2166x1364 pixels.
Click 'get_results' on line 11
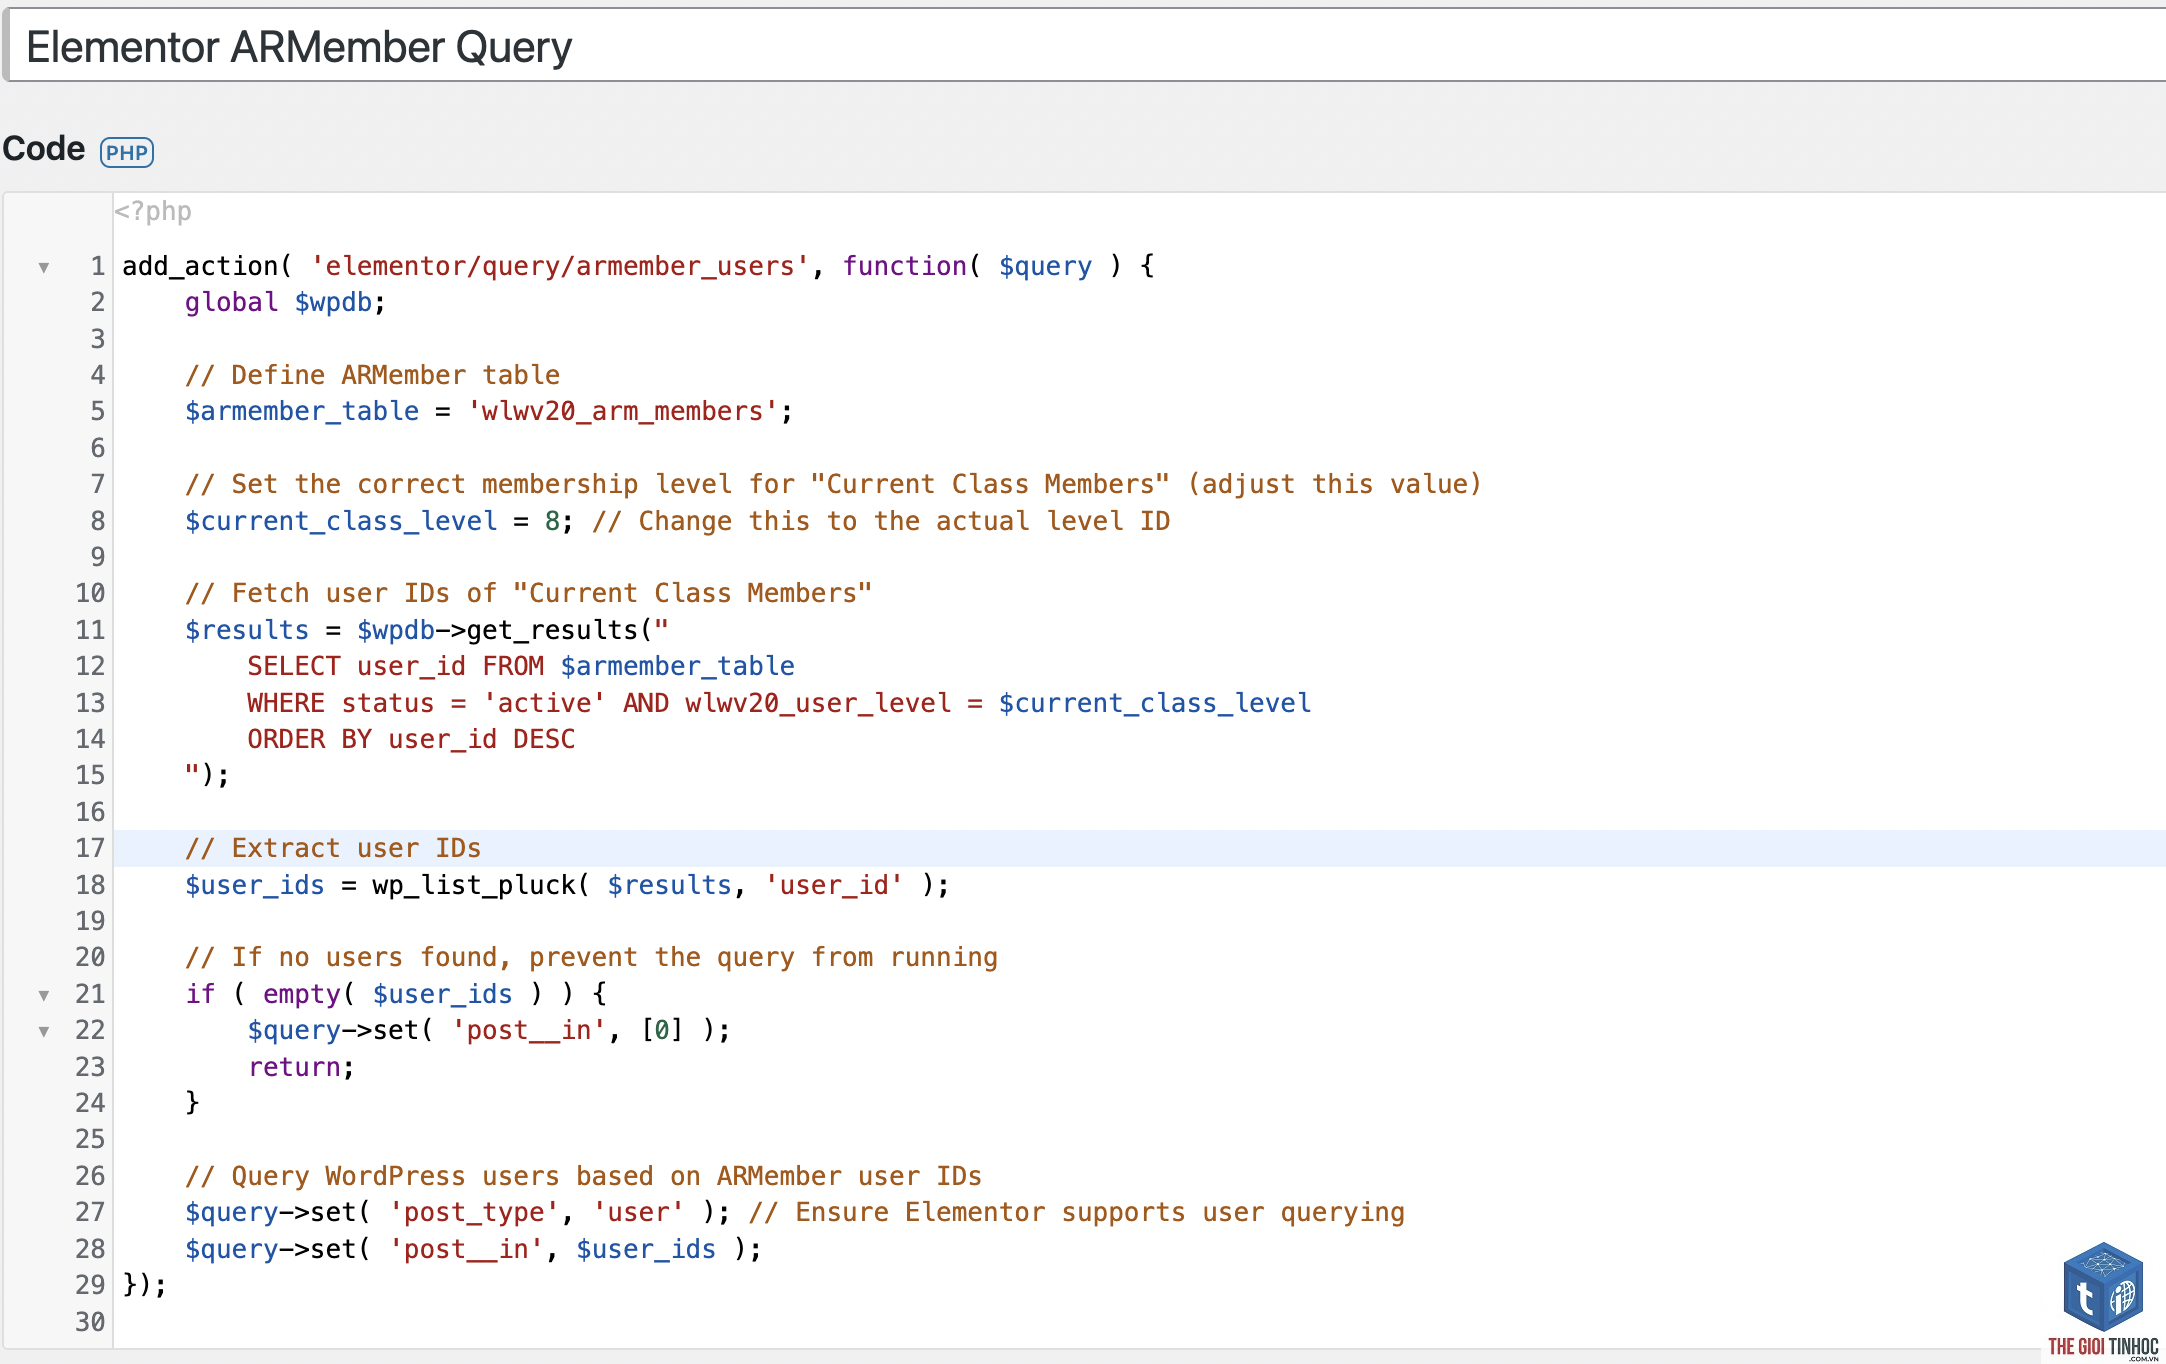[x=551, y=630]
